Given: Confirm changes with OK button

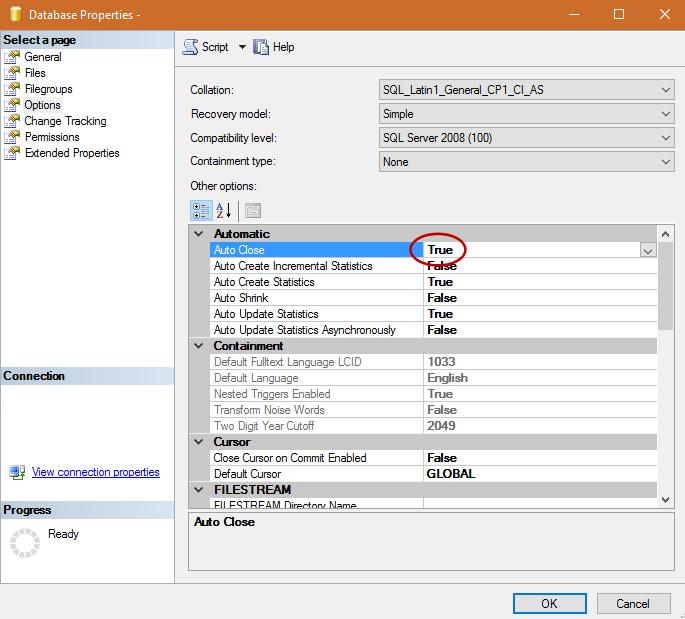Looking at the screenshot, I should (x=550, y=603).
